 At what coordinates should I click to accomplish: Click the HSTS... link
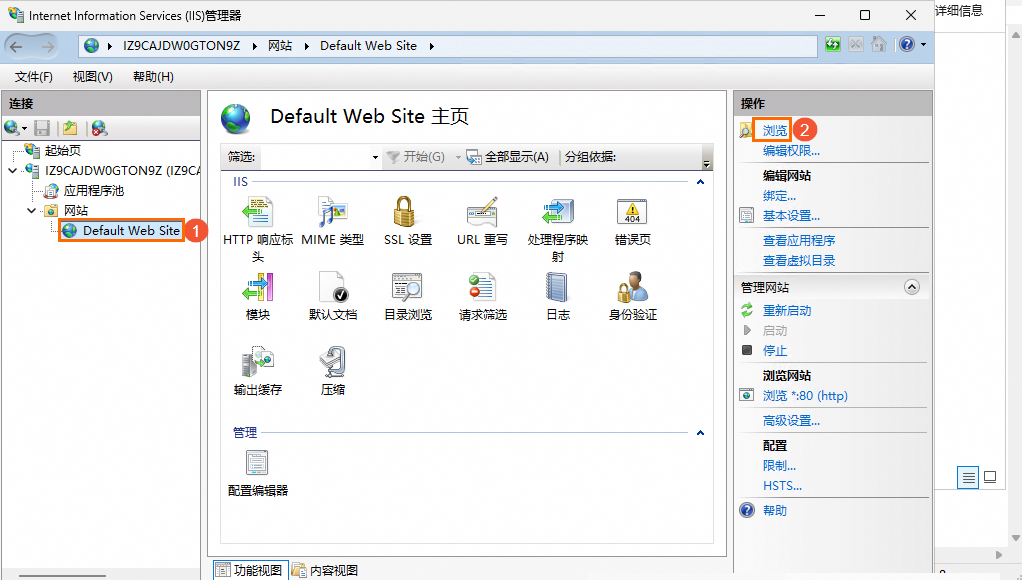782,486
